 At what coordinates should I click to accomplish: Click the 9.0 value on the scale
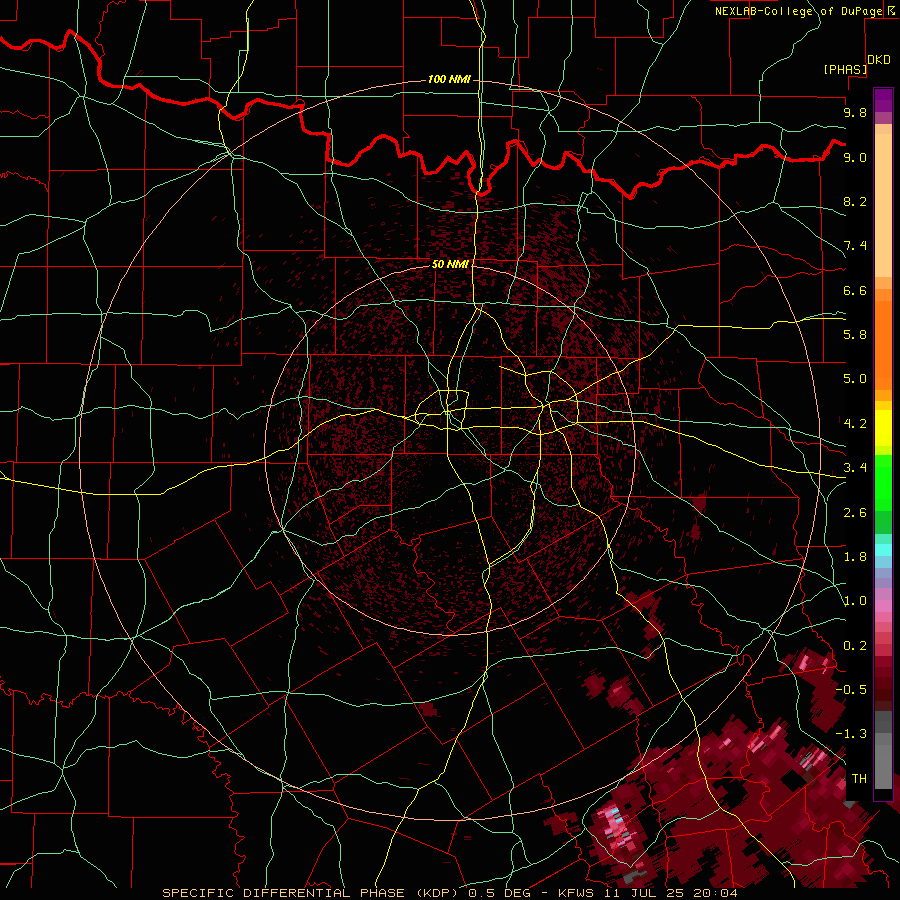click(x=855, y=157)
